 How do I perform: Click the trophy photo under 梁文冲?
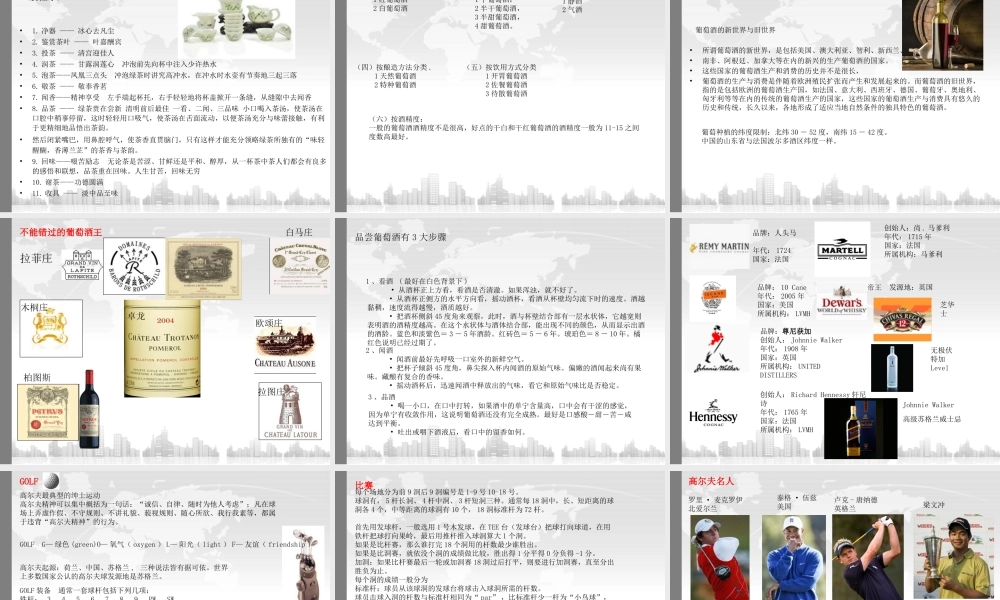[x=953, y=557]
